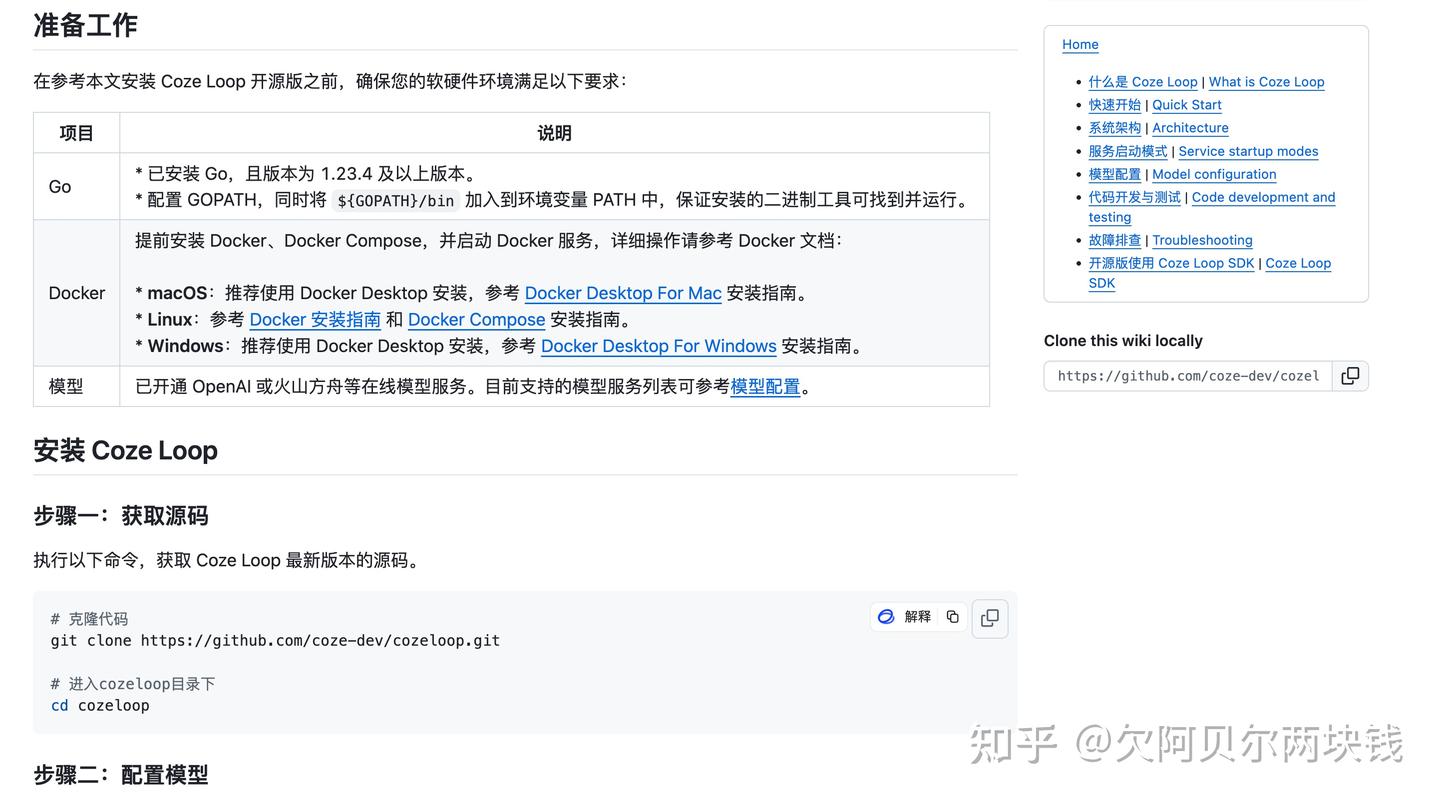The image size is (1440, 802).
Task: Open the Docker Compose install guide
Action: point(476,319)
